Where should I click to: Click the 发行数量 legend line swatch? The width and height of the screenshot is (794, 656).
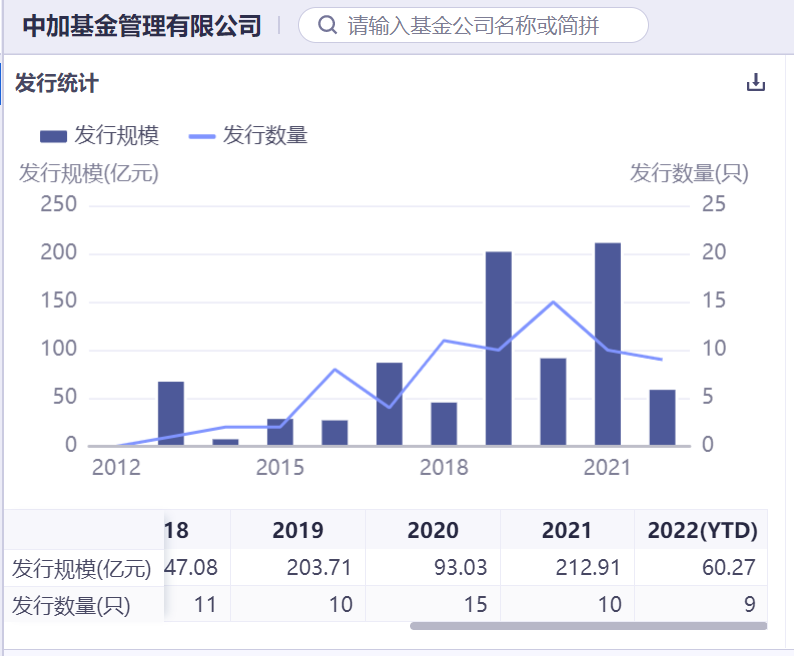202,136
